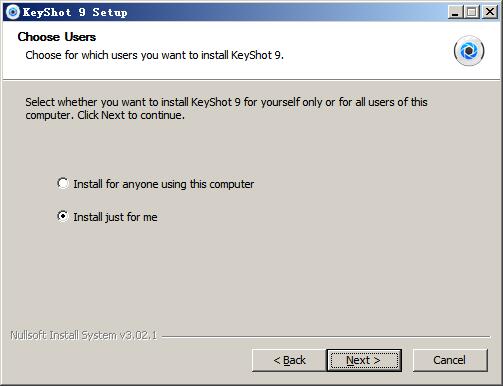Image resolution: width=503 pixels, height=386 pixels.
Task: Select the Install just for me radio button
Action: 62,216
